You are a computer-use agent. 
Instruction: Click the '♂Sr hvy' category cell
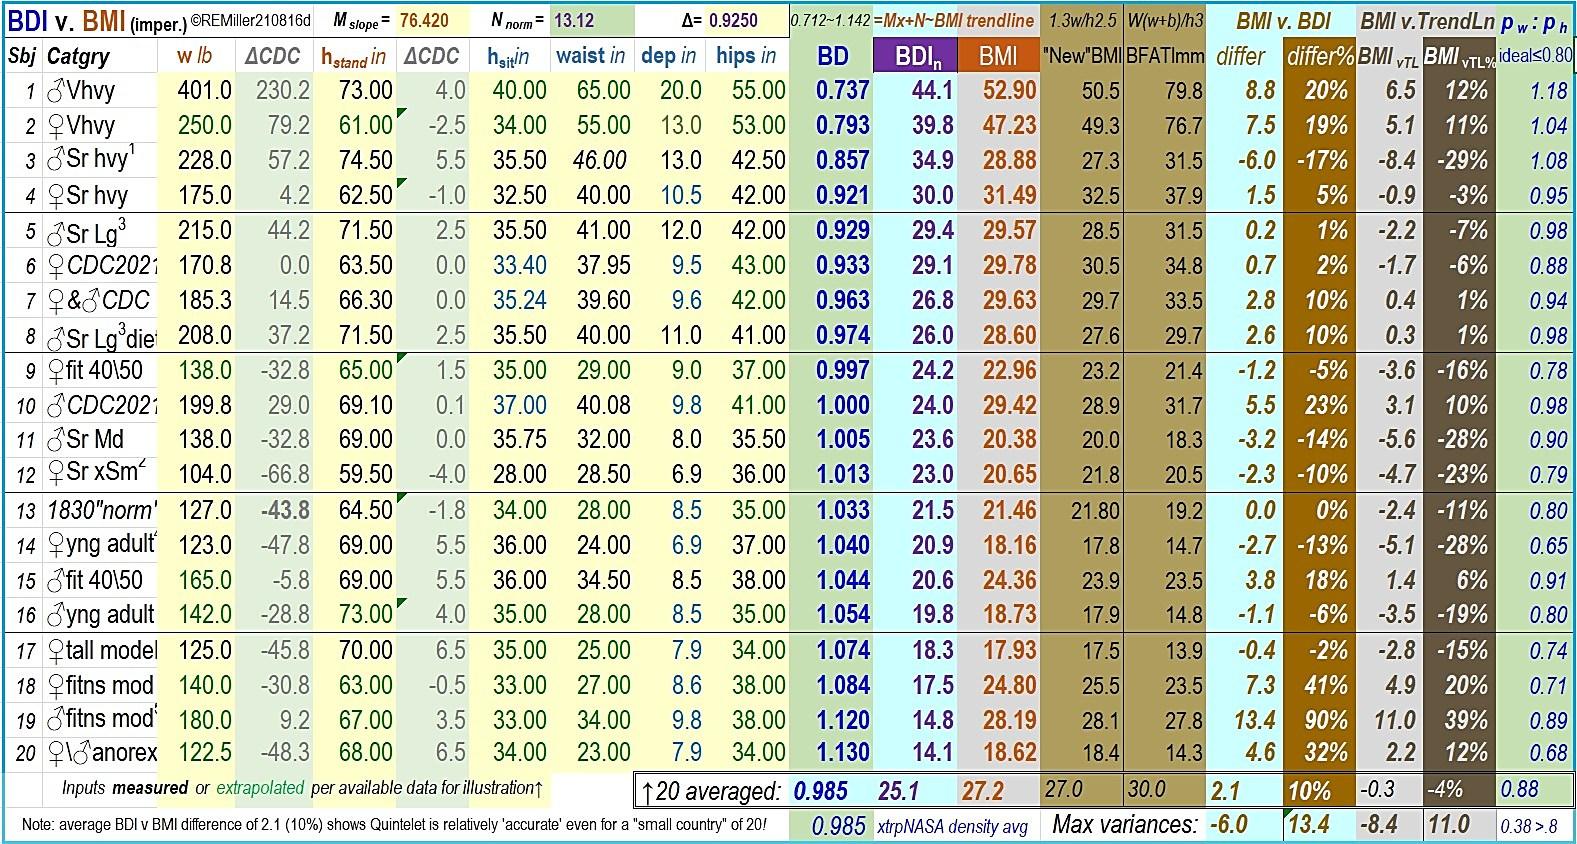tap(90, 160)
